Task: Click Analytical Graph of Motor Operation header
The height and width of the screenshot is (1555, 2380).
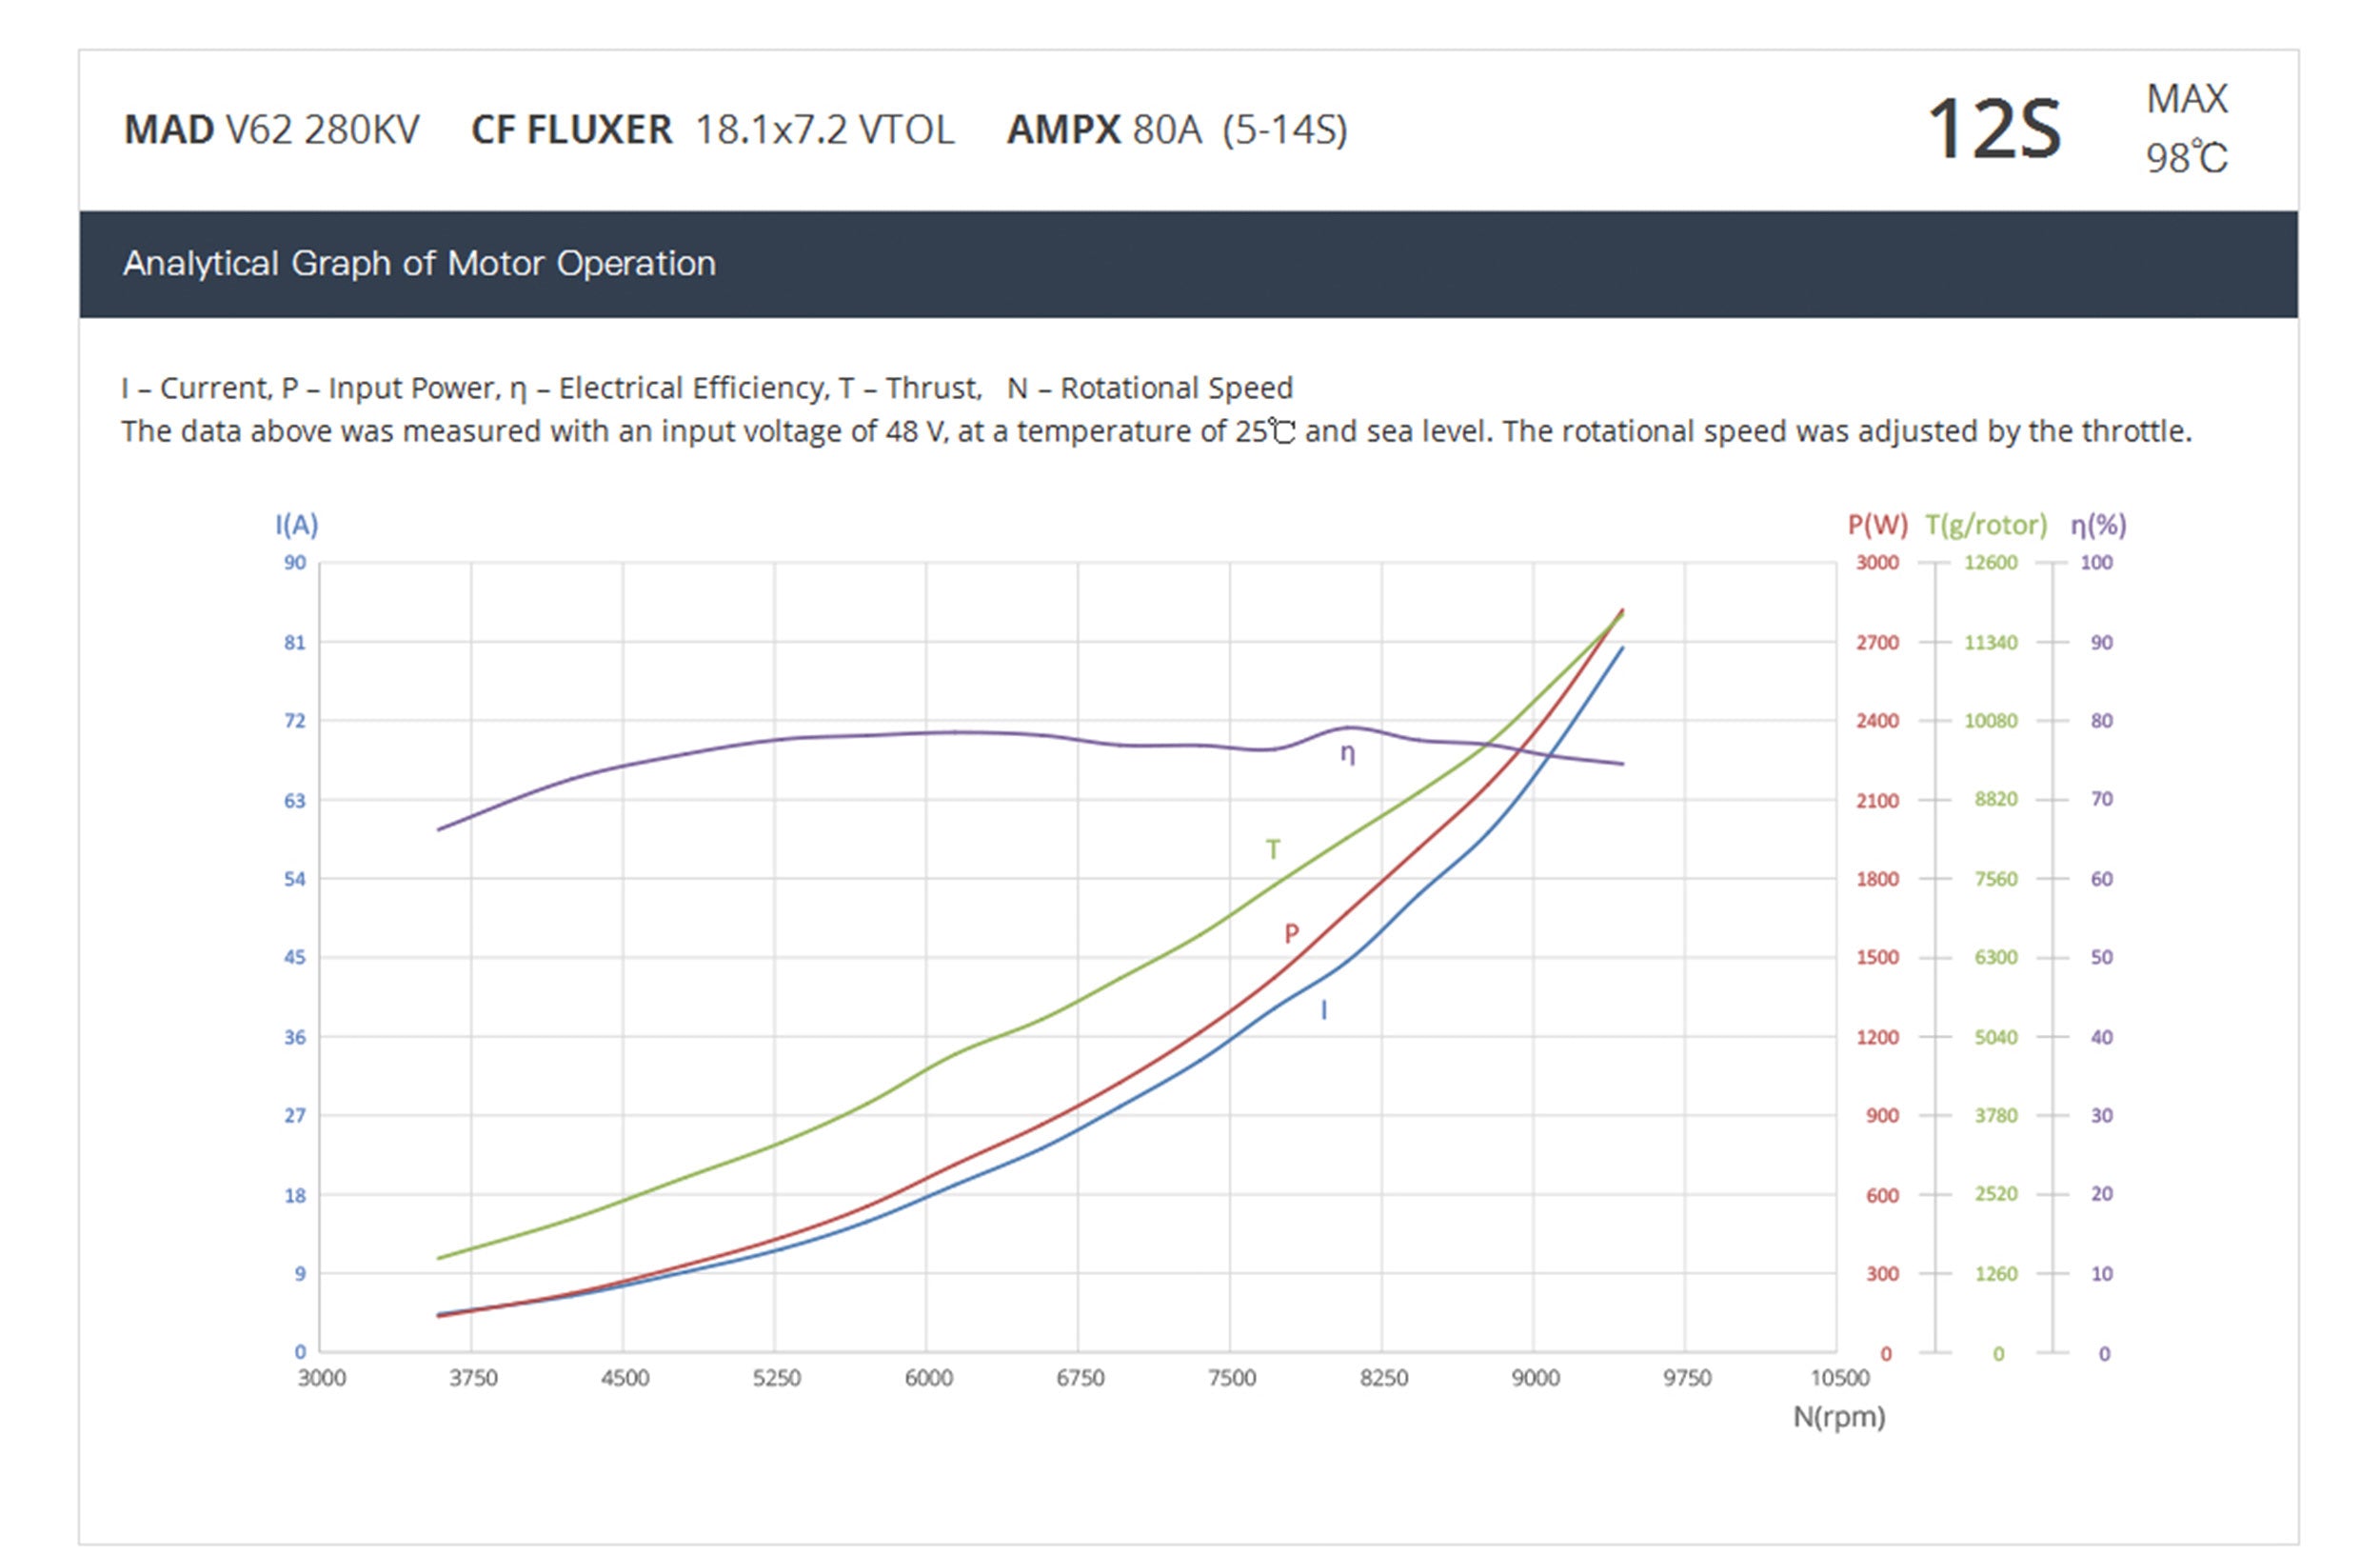Action: [x=419, y=263]
